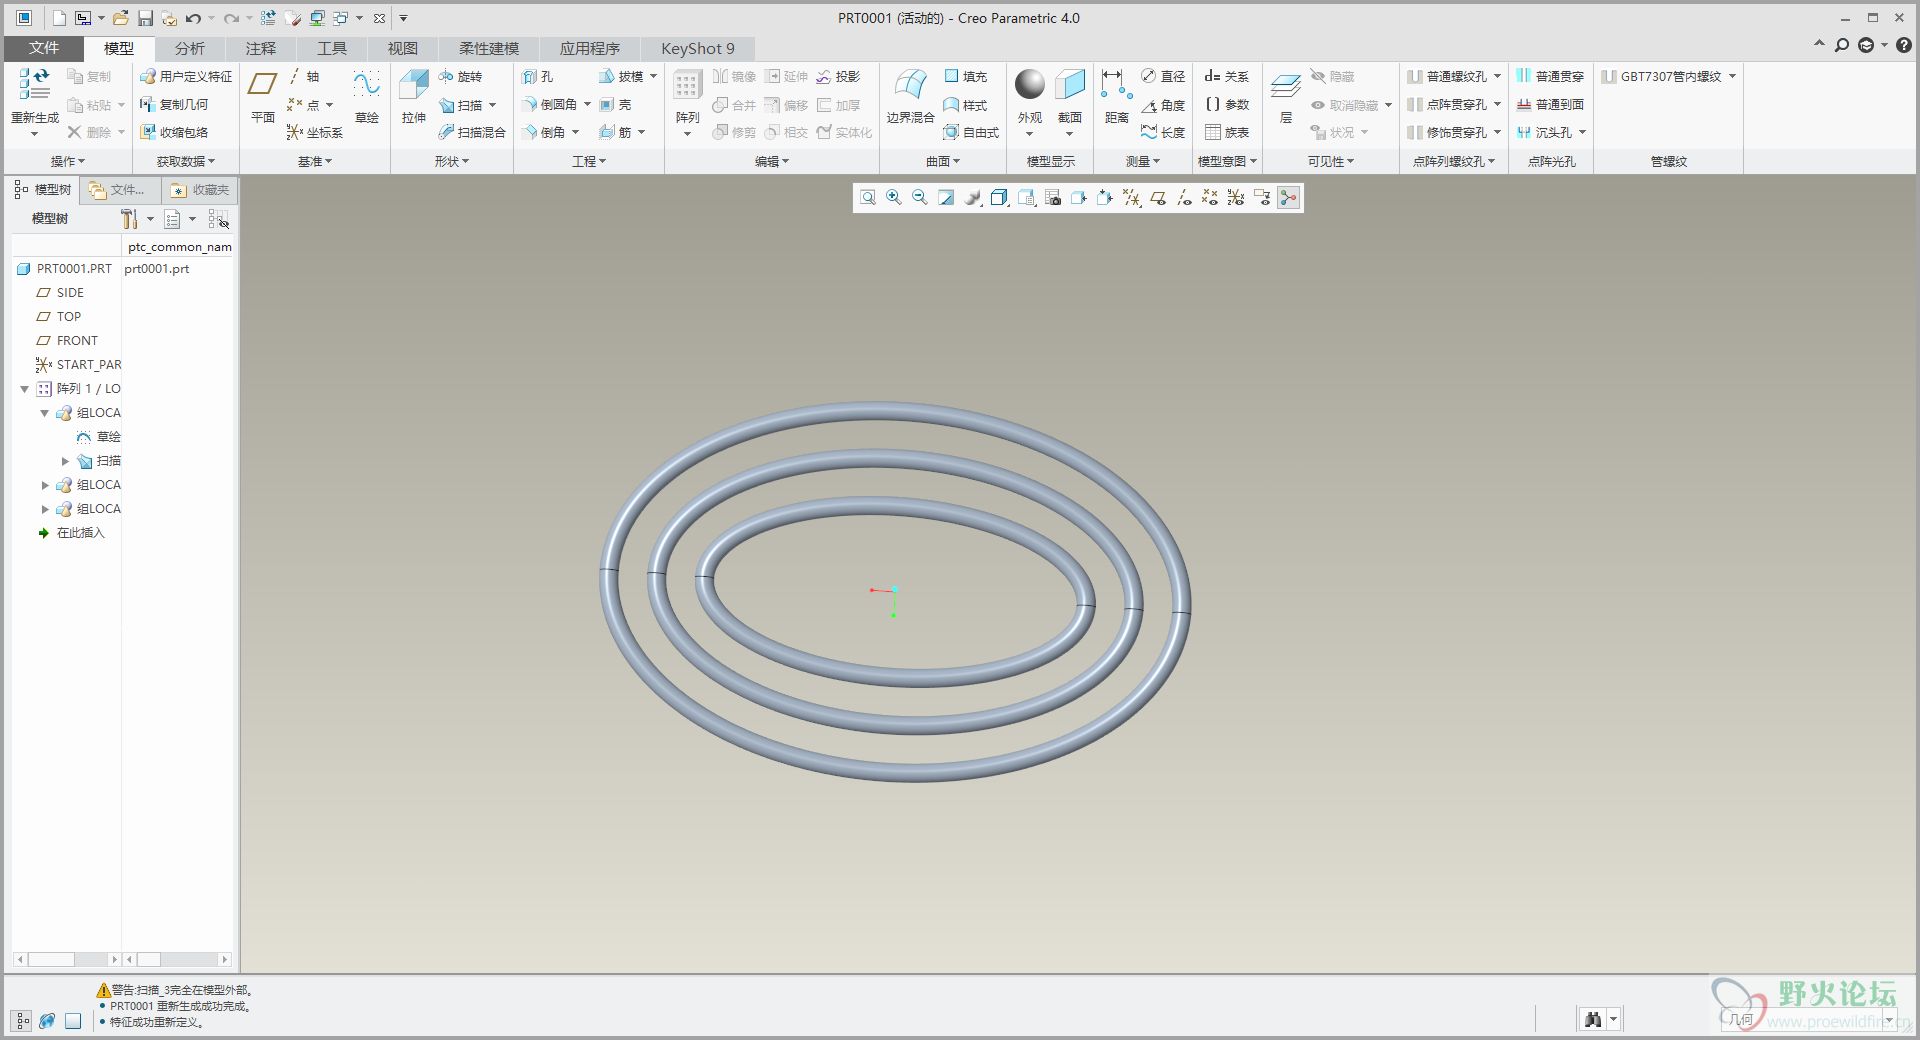Click the repaint icon in graphics toolbar
This screenshot has width=1920, height=1040.
[946, 198]
